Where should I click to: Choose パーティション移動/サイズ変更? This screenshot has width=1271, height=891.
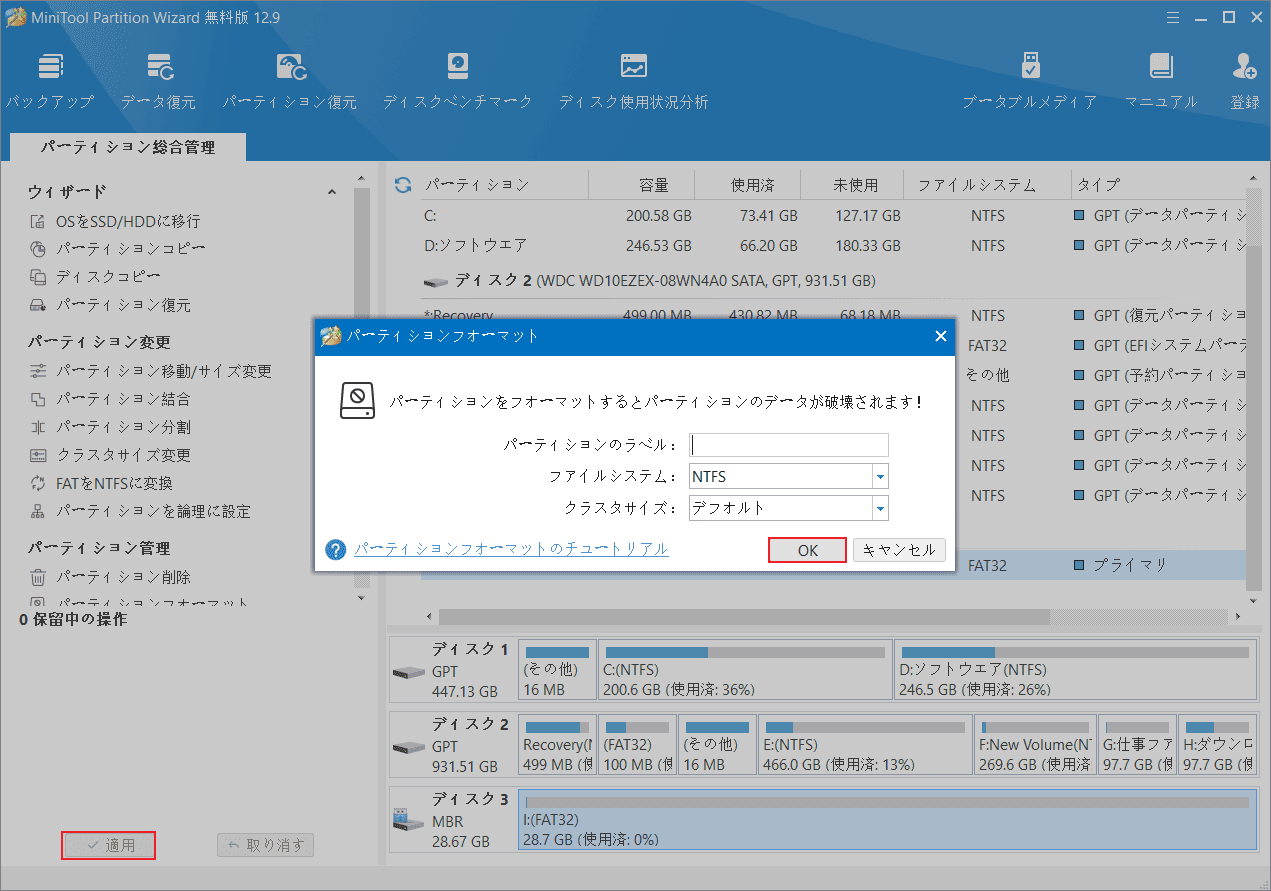[x=151, y=371]
